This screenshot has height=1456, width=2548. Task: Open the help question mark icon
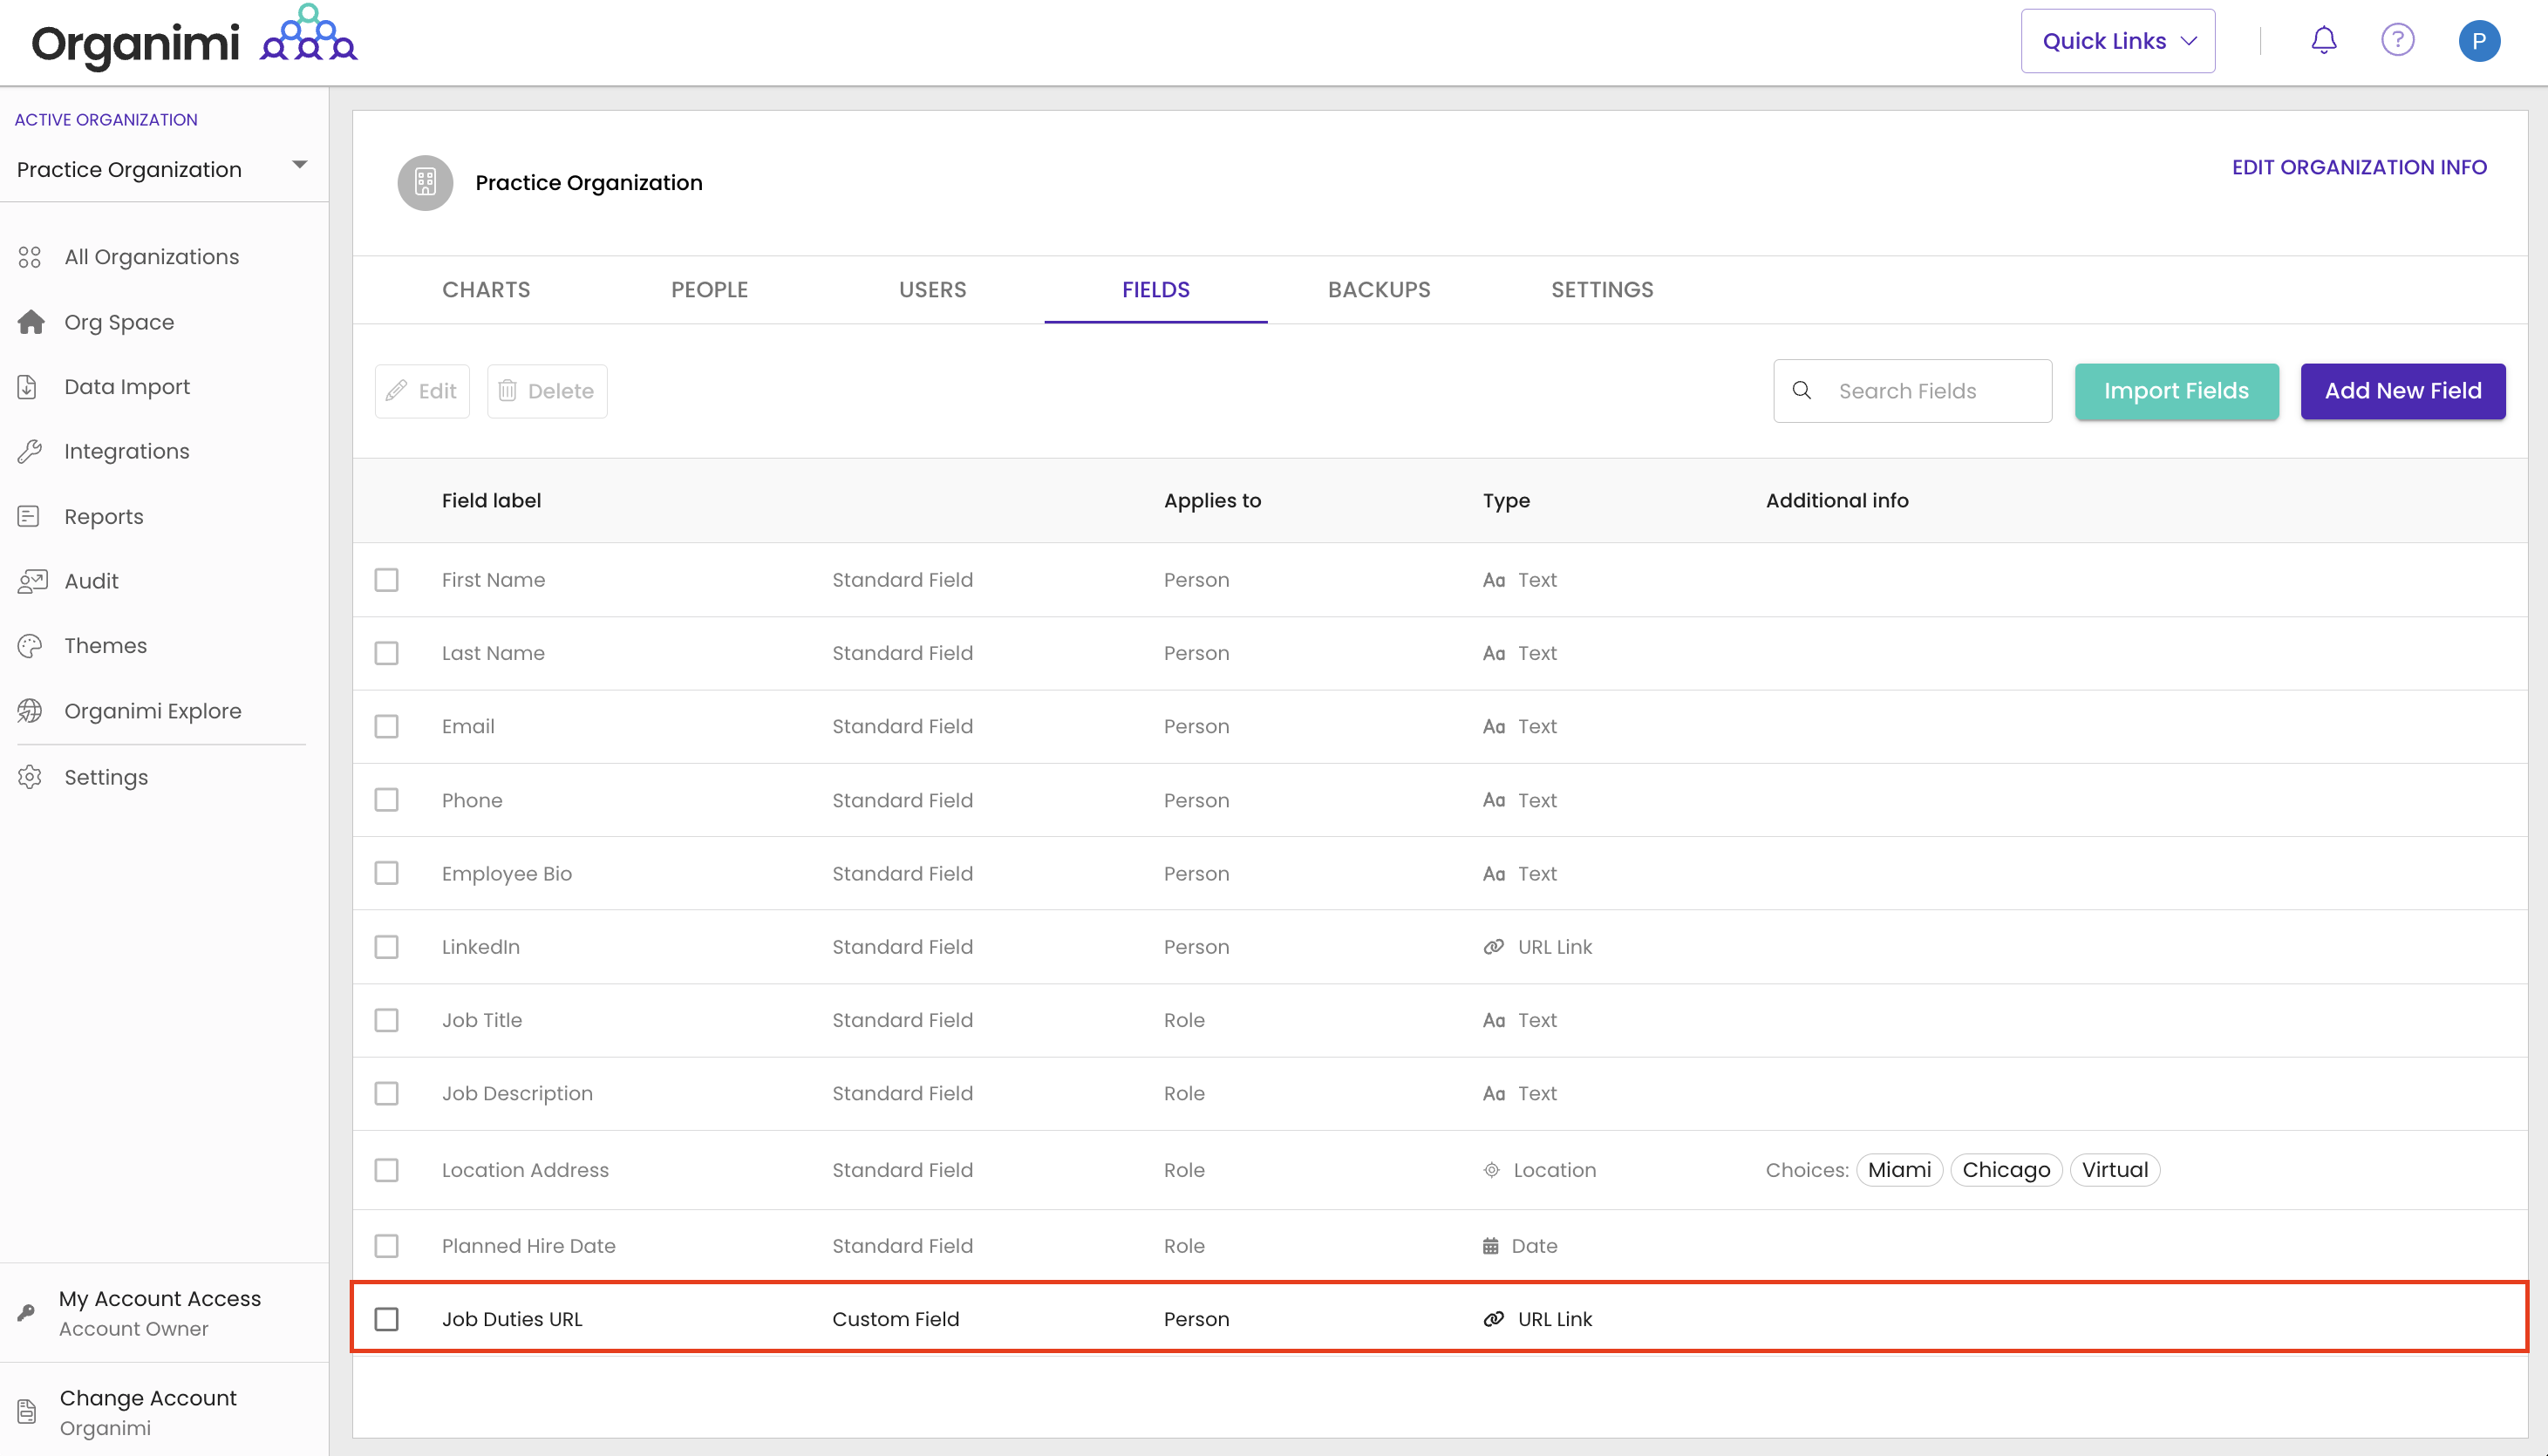(x=2397, y=40)
